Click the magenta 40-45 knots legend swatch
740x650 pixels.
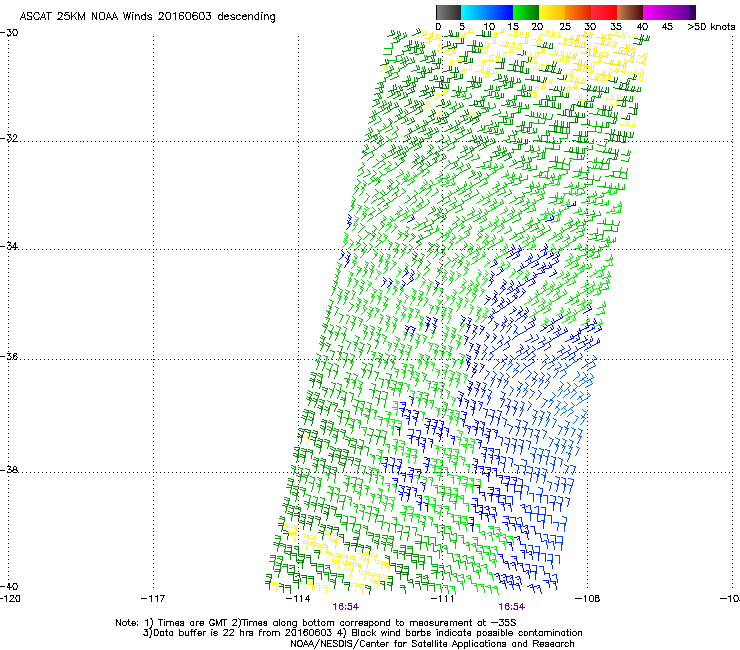click(656, 12)
